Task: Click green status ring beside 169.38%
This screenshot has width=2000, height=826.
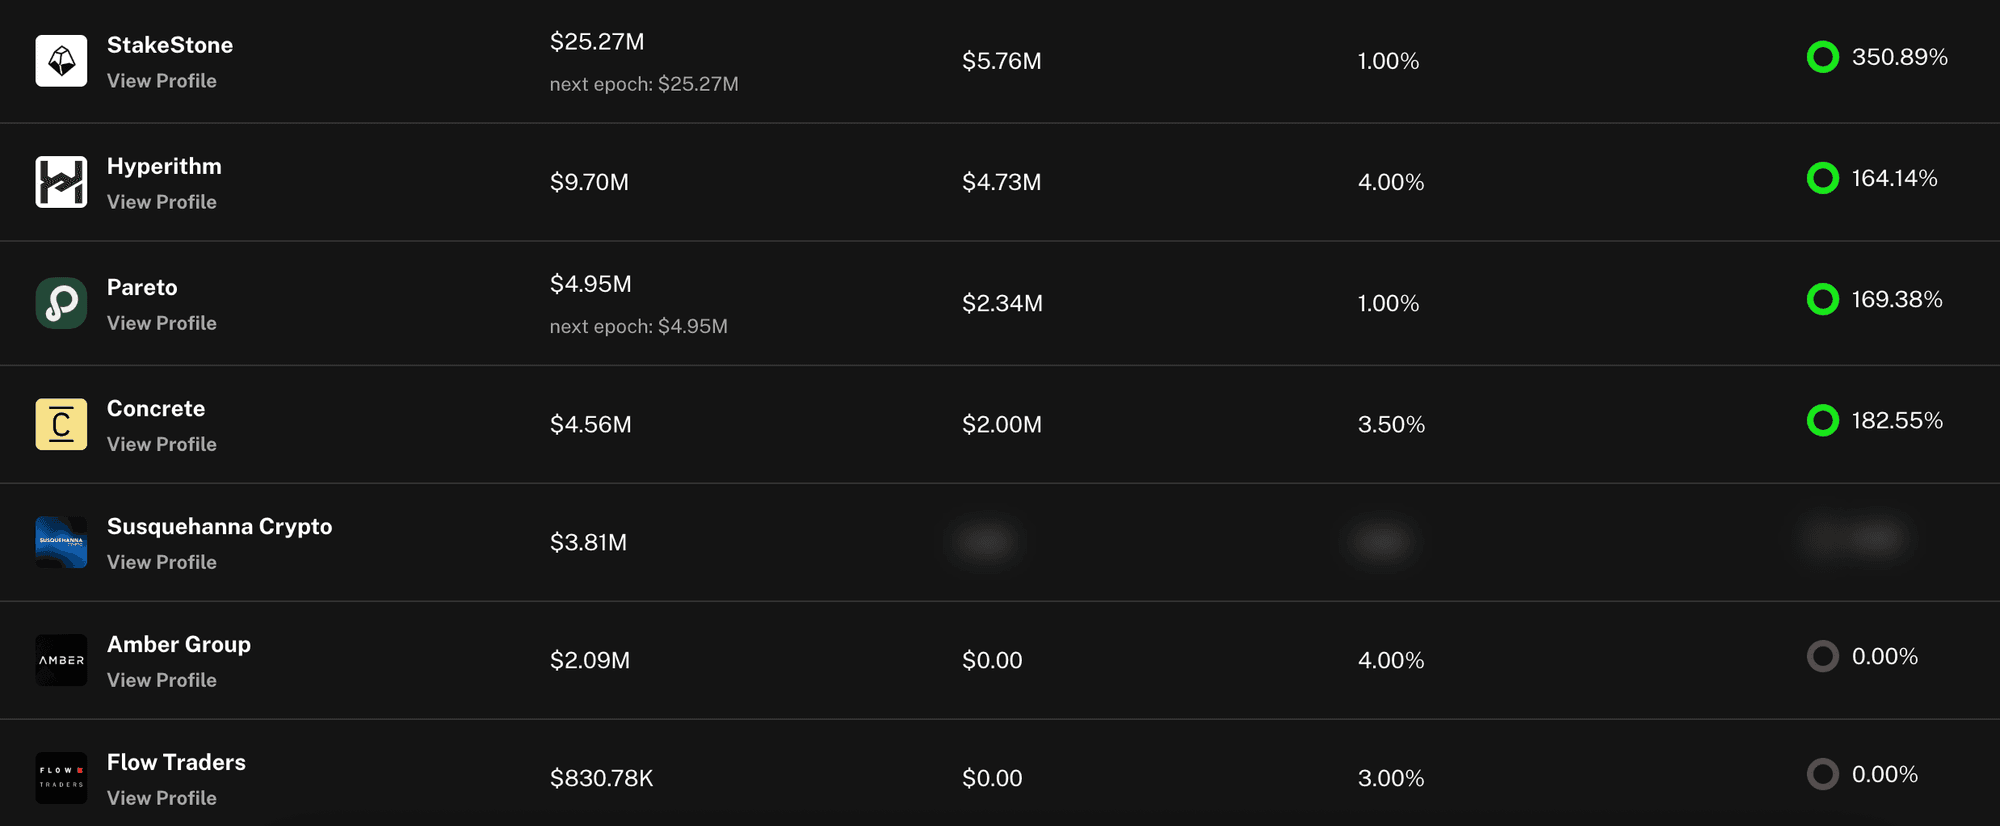Action: (1823, 299)
